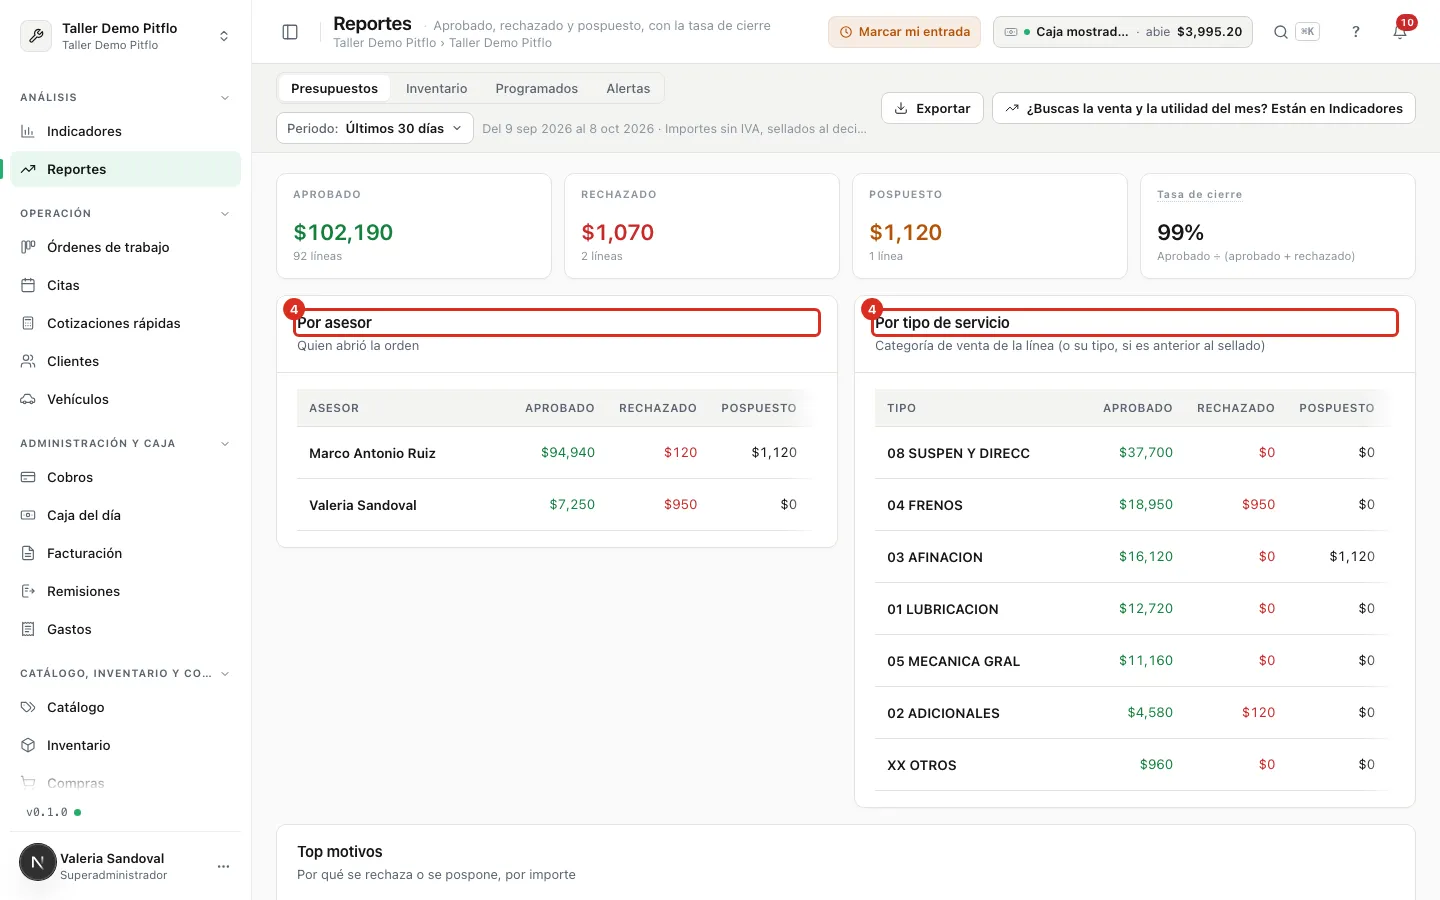The width and height of the screenshot is (1440, 900).
Task: Click the Exportar button
Action: [x=932, y=108]
